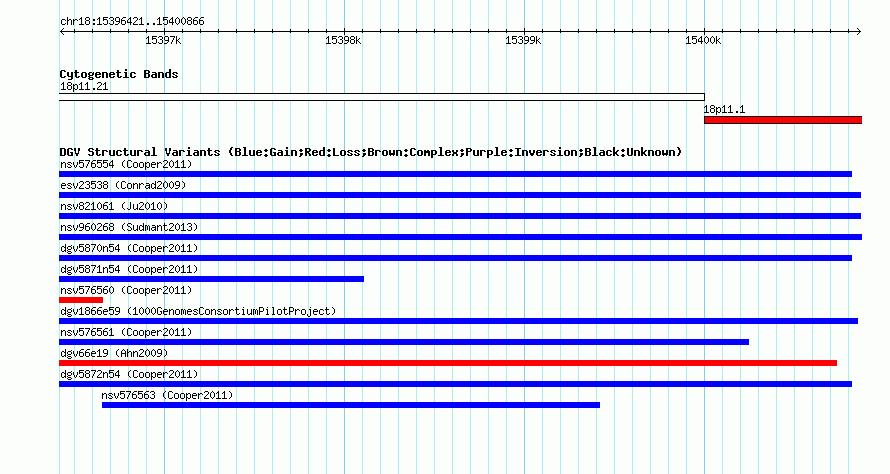Click the 15398k ruler tick label
This screenshot has width=890, height=474.
coord(343,40)
